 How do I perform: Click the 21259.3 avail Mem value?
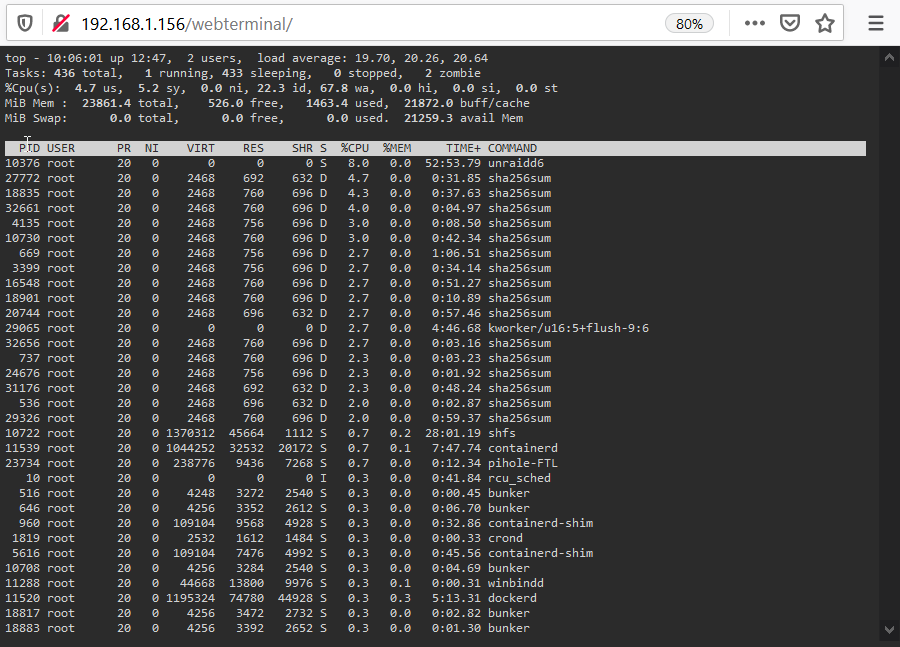[x=463, y=118]
